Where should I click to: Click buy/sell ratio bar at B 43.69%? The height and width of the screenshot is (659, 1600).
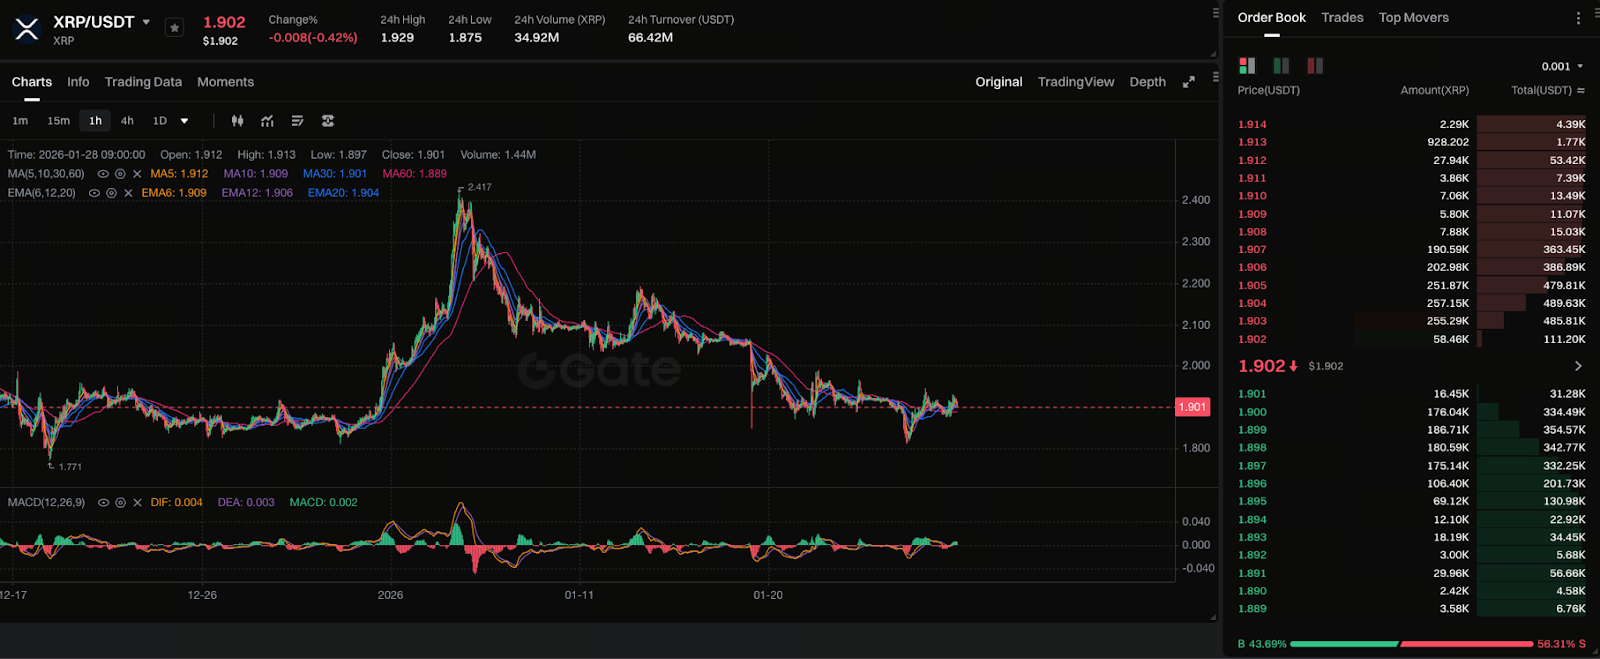[1411, 644]
